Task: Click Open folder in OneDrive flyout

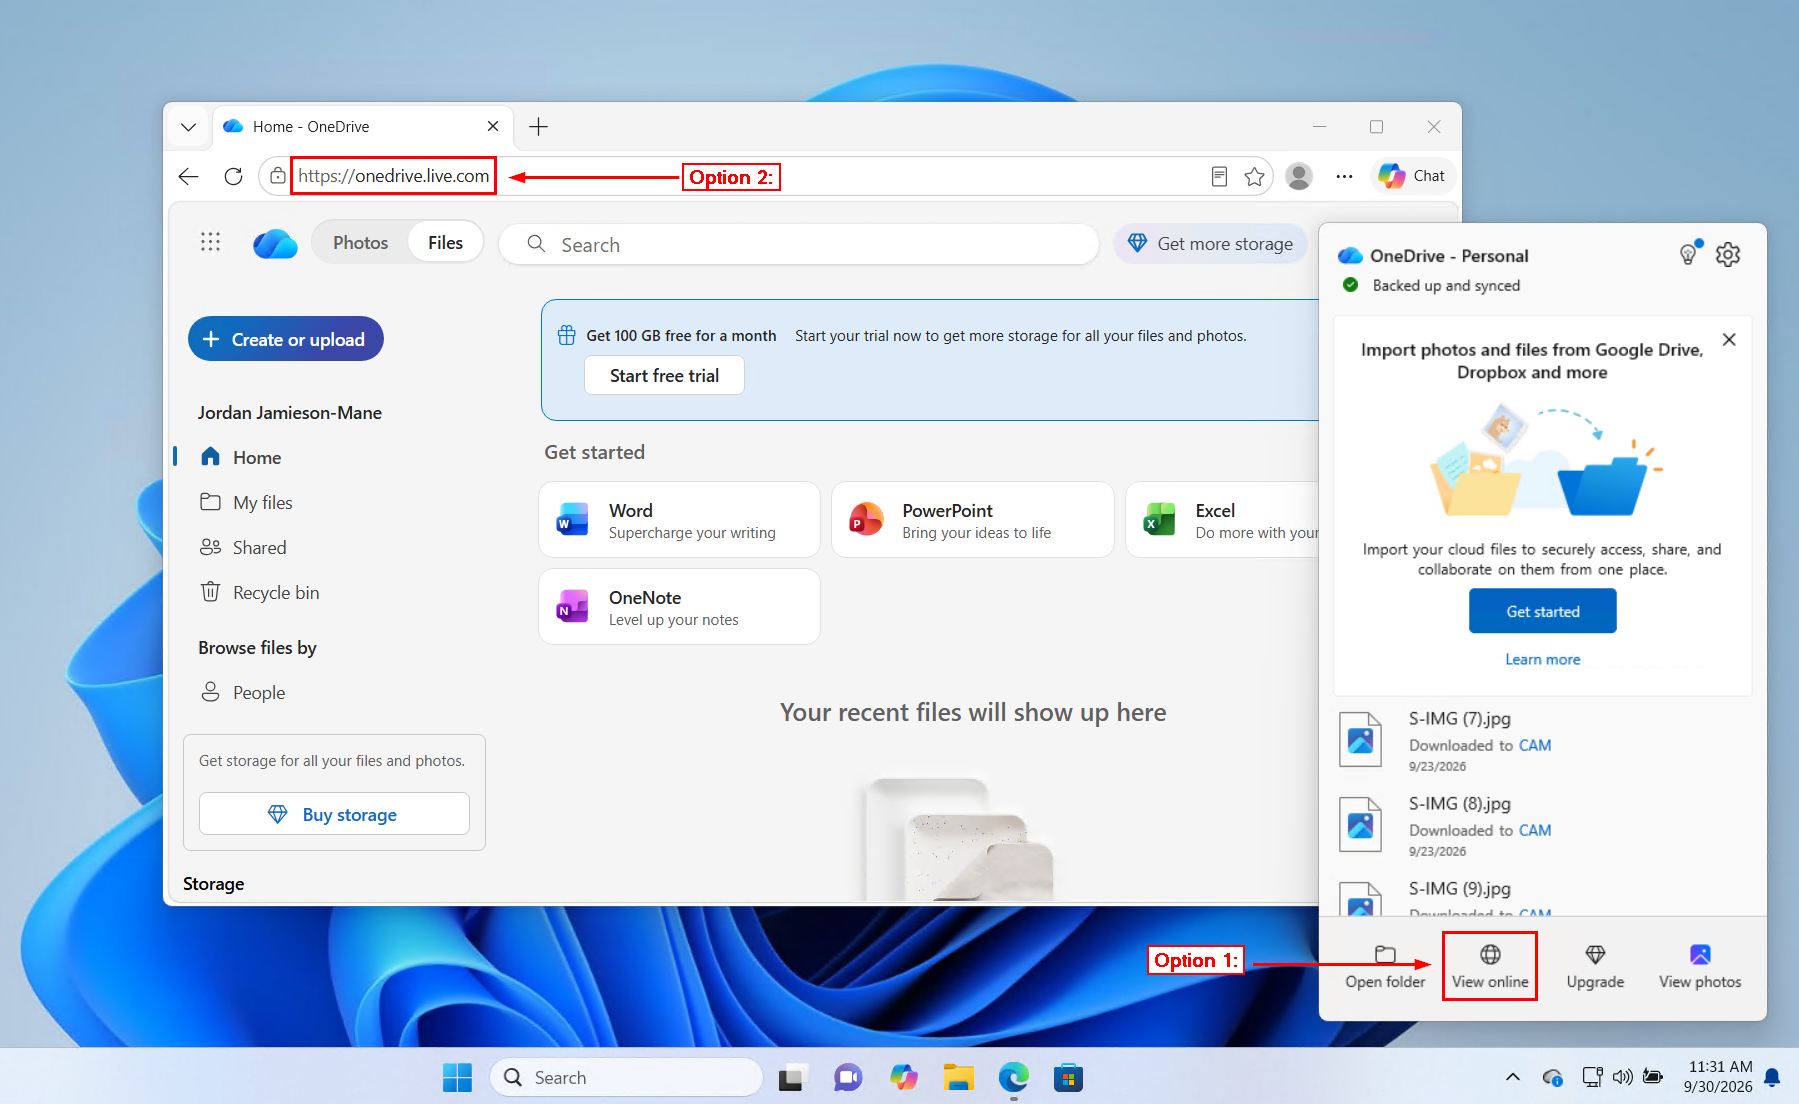Action: 1385,967
